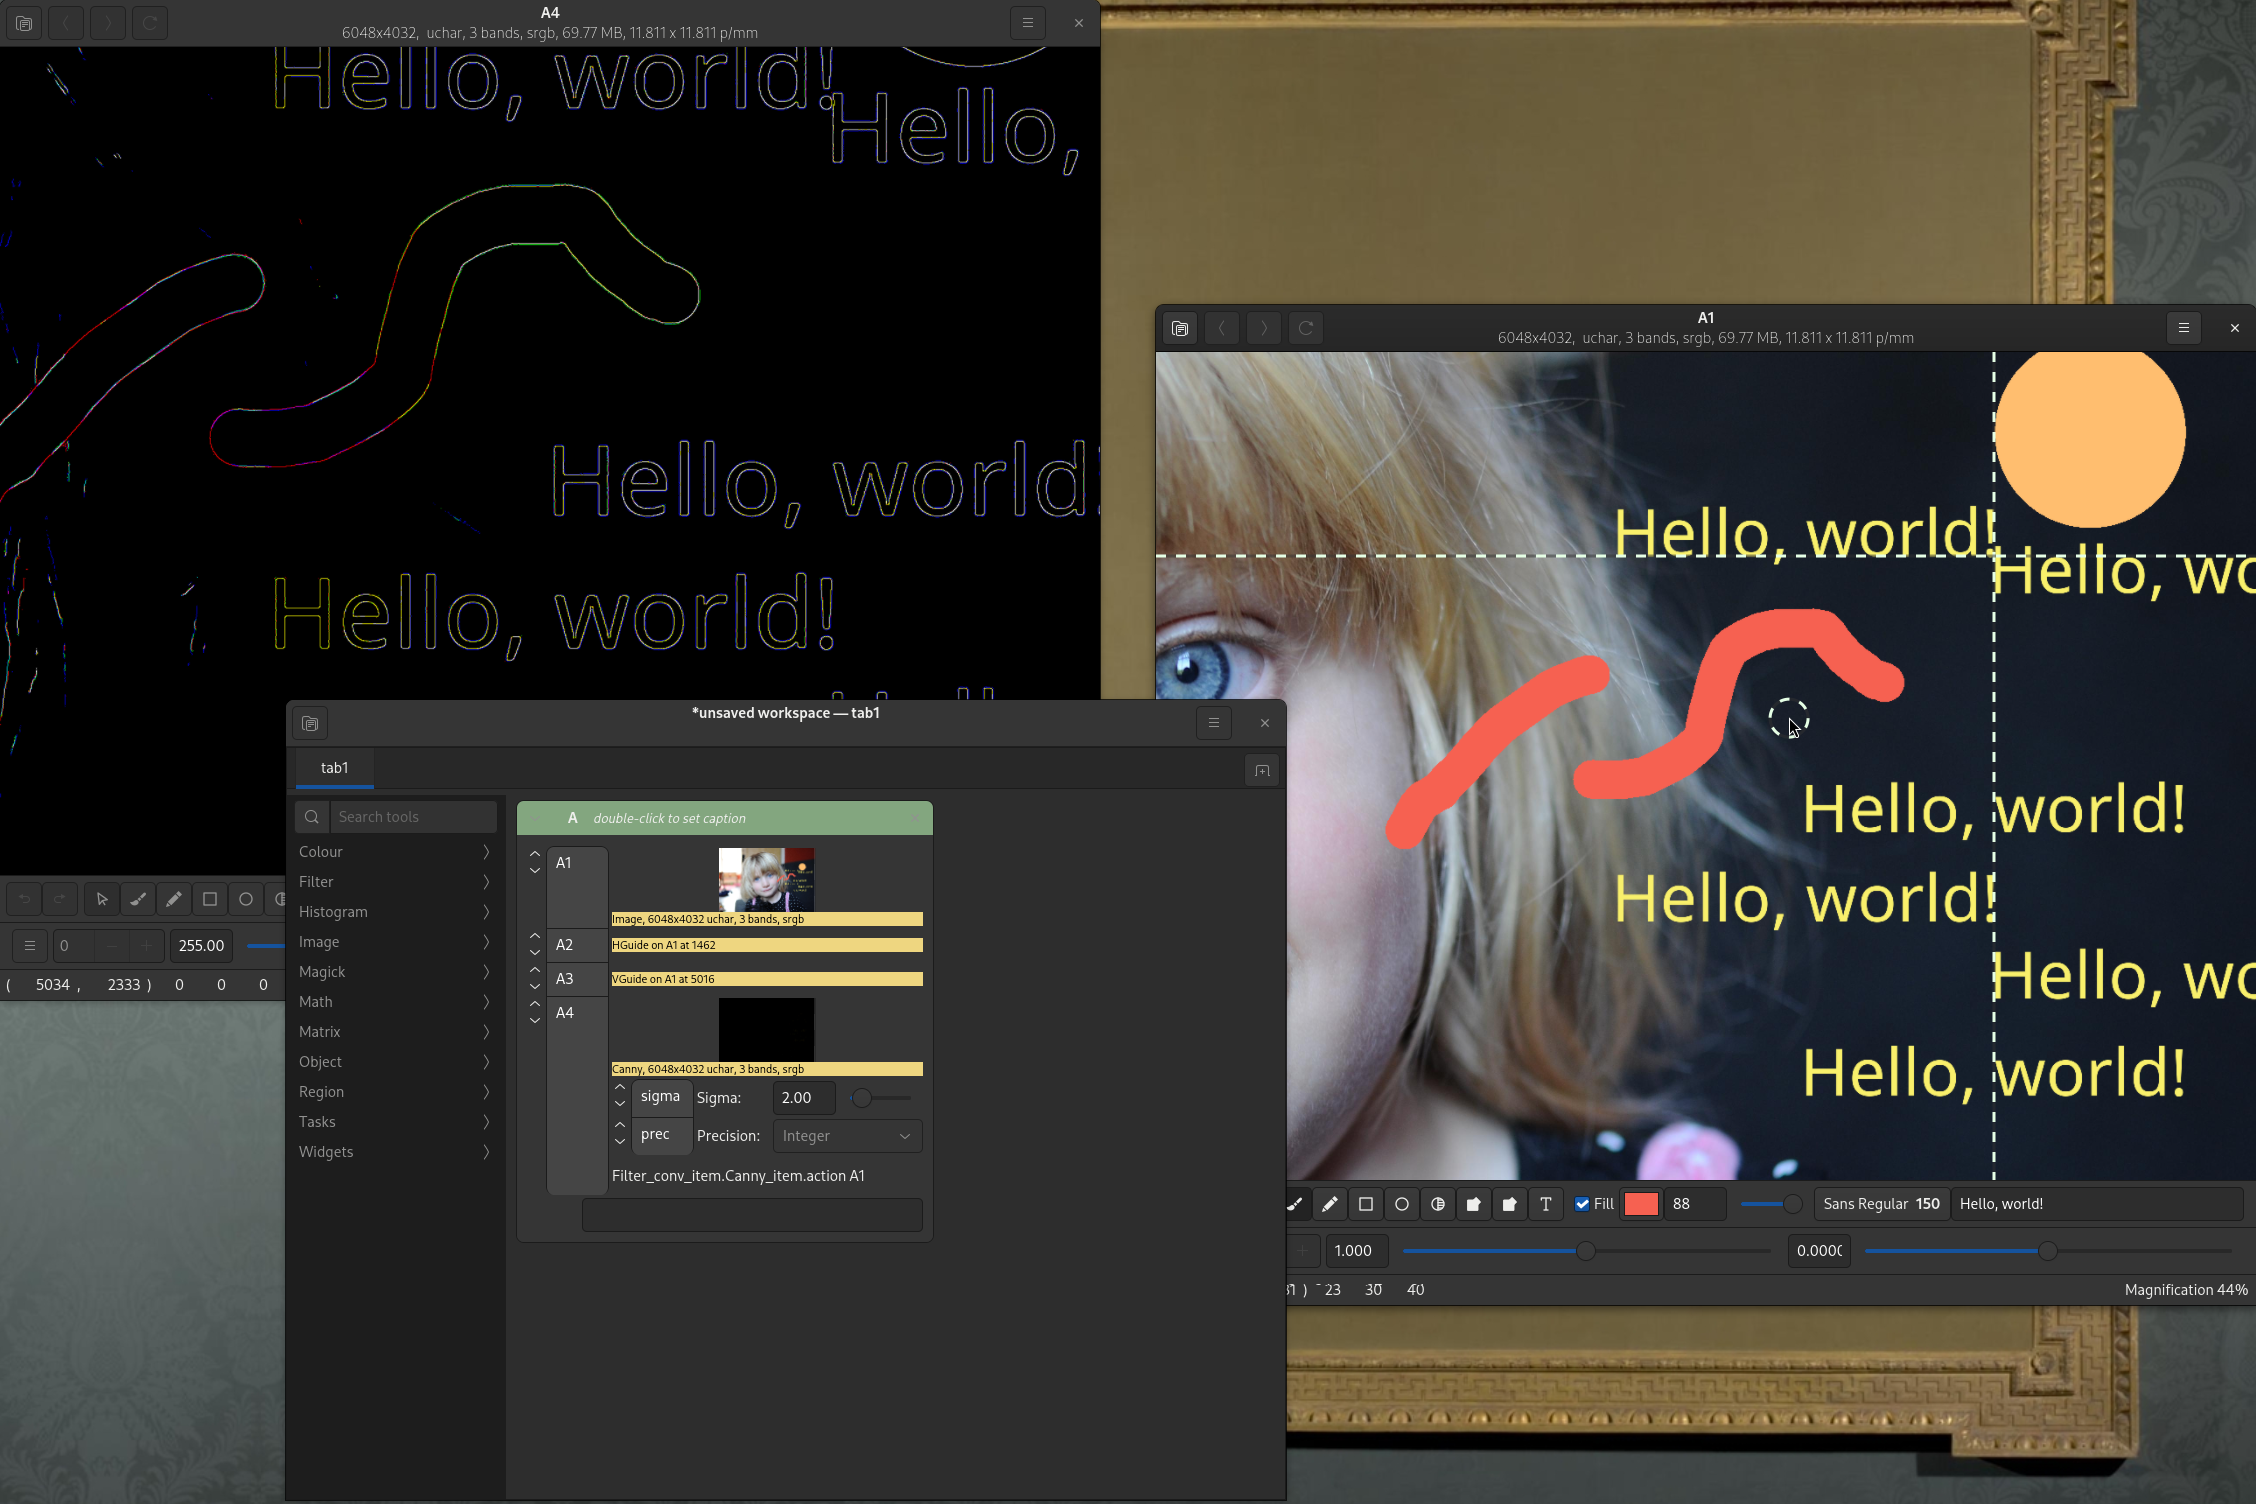Open the workspace window hamburger menu
This screenshot has width=2256, height=1504.
pyautogui.click(x=1214, y=723)
